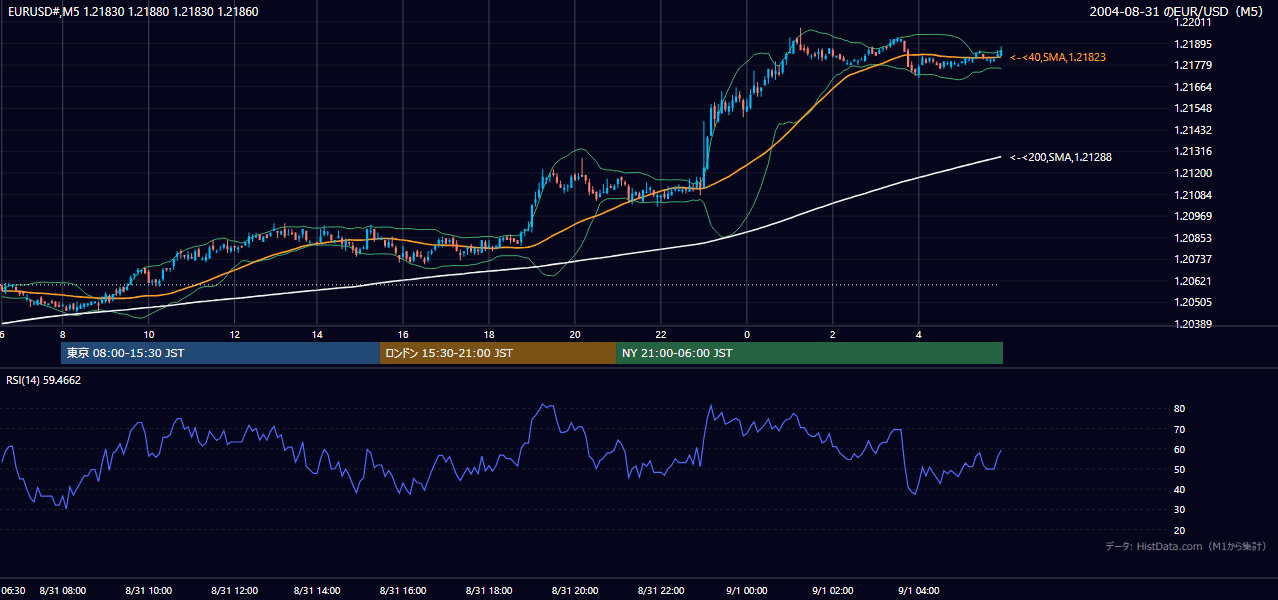Click hour label 16 under the price chart
Image resolution: width=1278 pixels, height=600 pixels.
pos(404,334)
